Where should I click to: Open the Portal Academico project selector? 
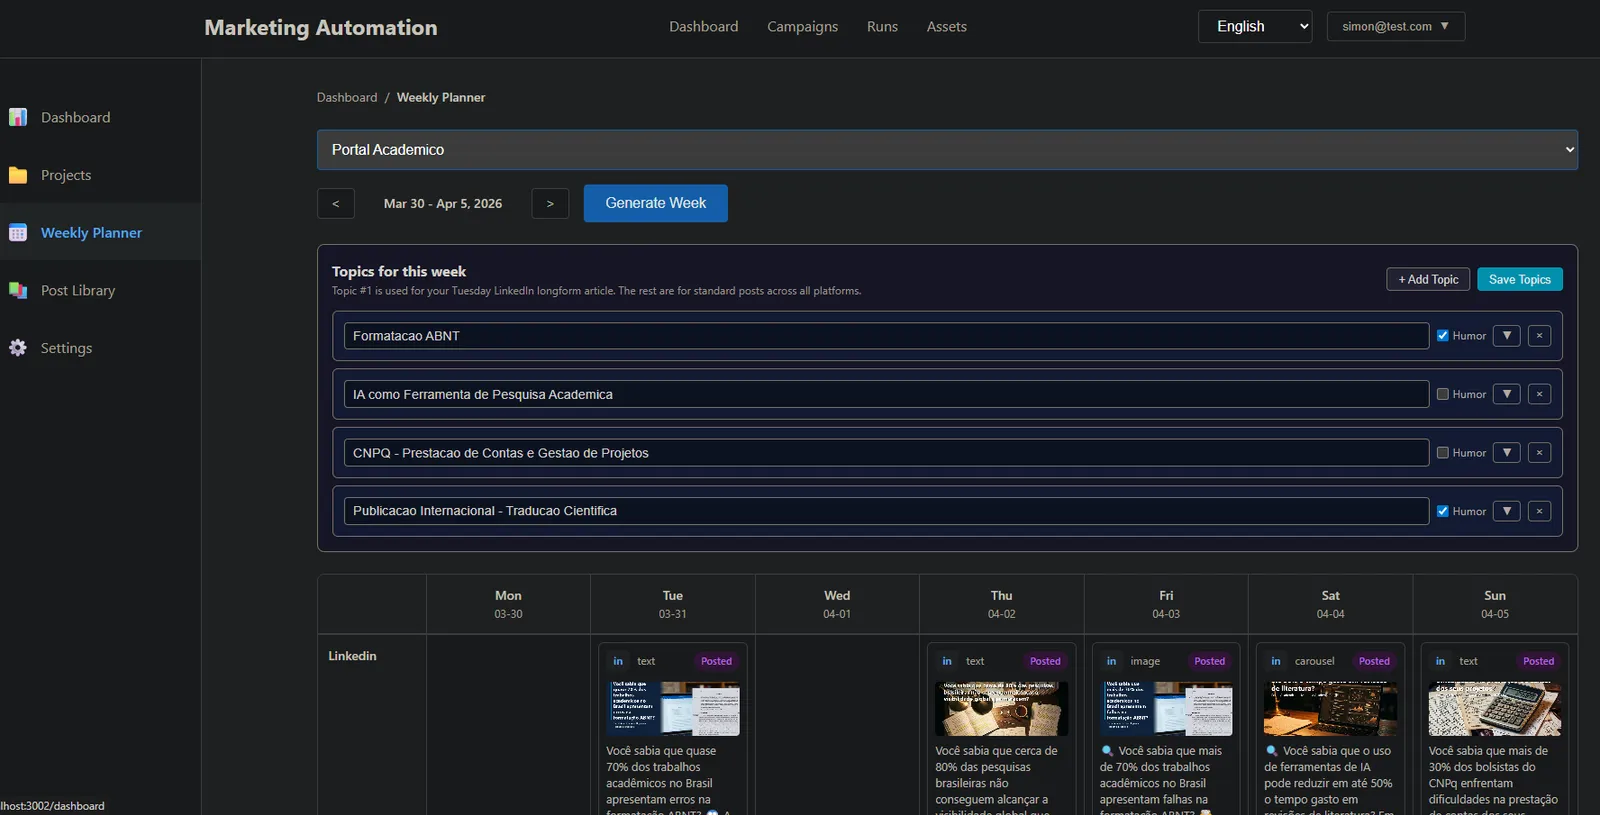pyautogui.click(x=947, y=150)
